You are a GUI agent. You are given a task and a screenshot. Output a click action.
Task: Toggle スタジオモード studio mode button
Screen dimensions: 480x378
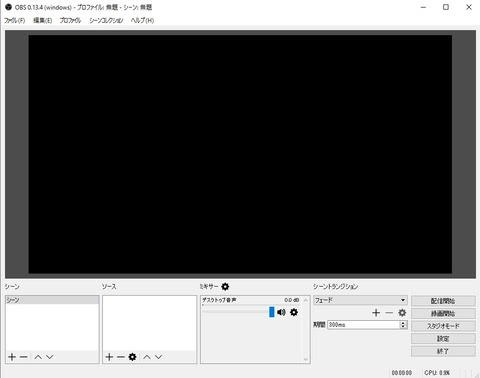[443, 326]
